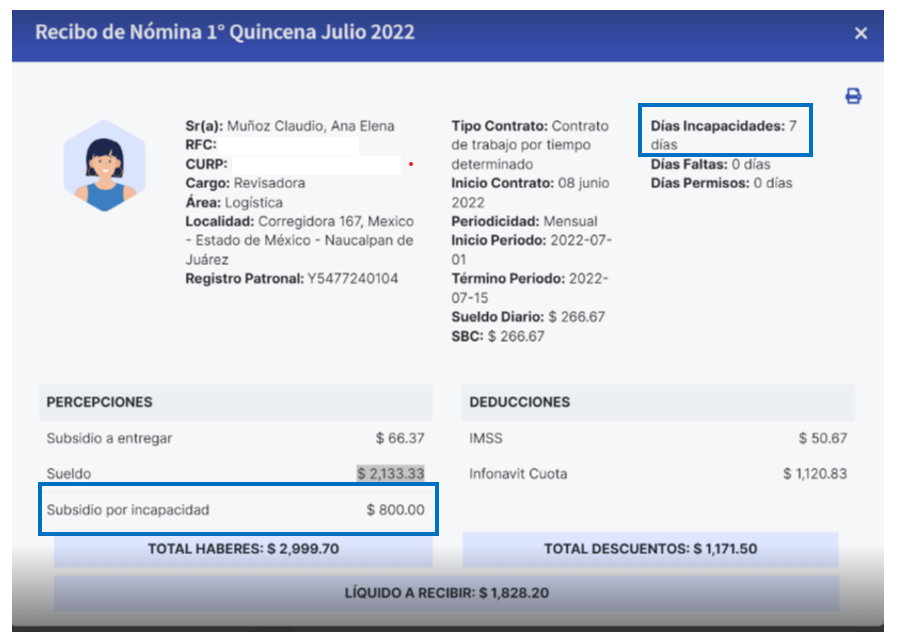Click the redacted RFC value field

tap(288, 145)
